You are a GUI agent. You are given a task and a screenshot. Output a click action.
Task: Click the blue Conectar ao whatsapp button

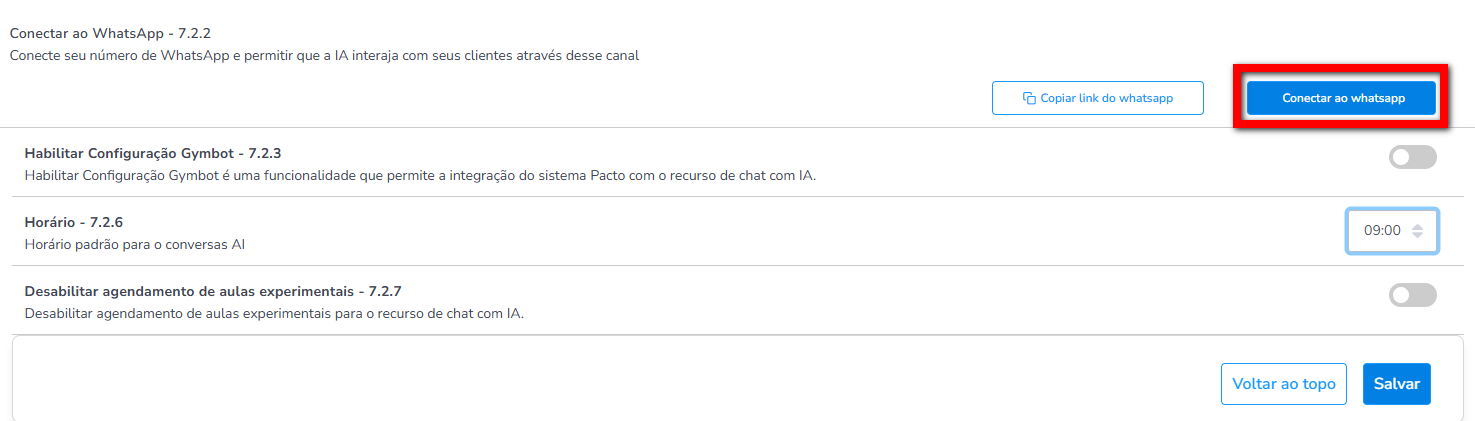point(1341,98)
